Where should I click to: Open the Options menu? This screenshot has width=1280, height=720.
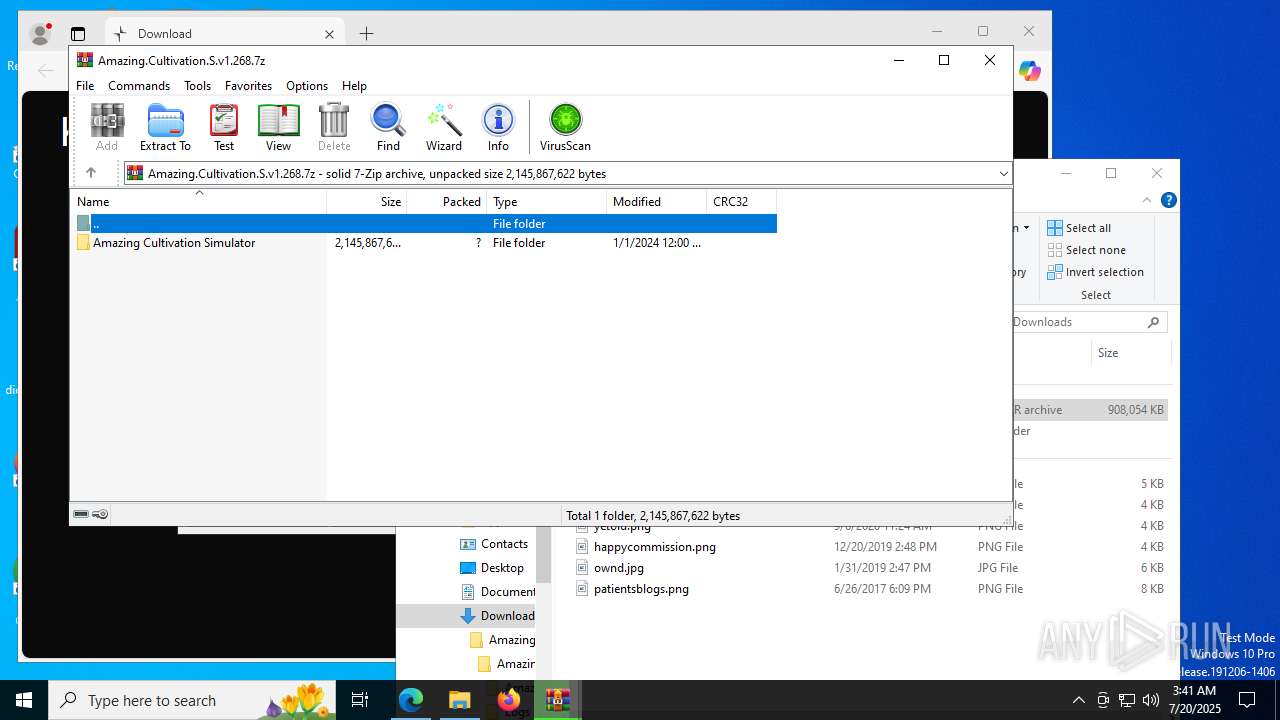pos(307,86)
